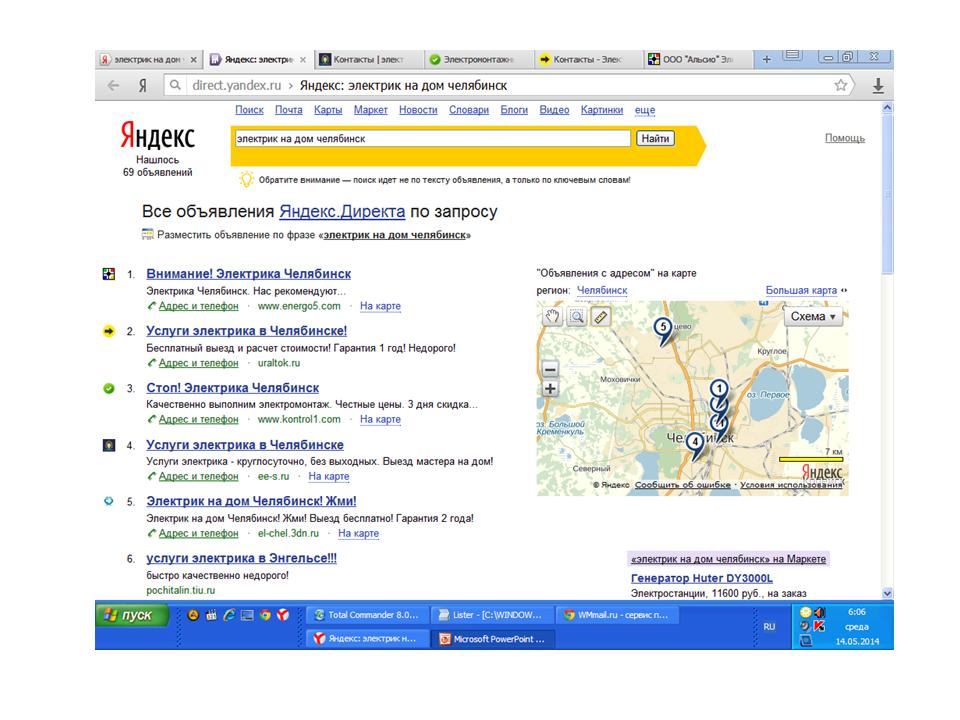Open Карты in the Yandex services menu

(x=328, y=110)
